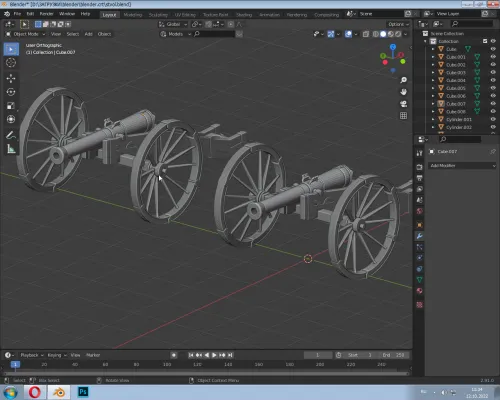Viewport: 500px width, 400px height.
Task: Select the Transform tool
Action: (x=11, y=119)
